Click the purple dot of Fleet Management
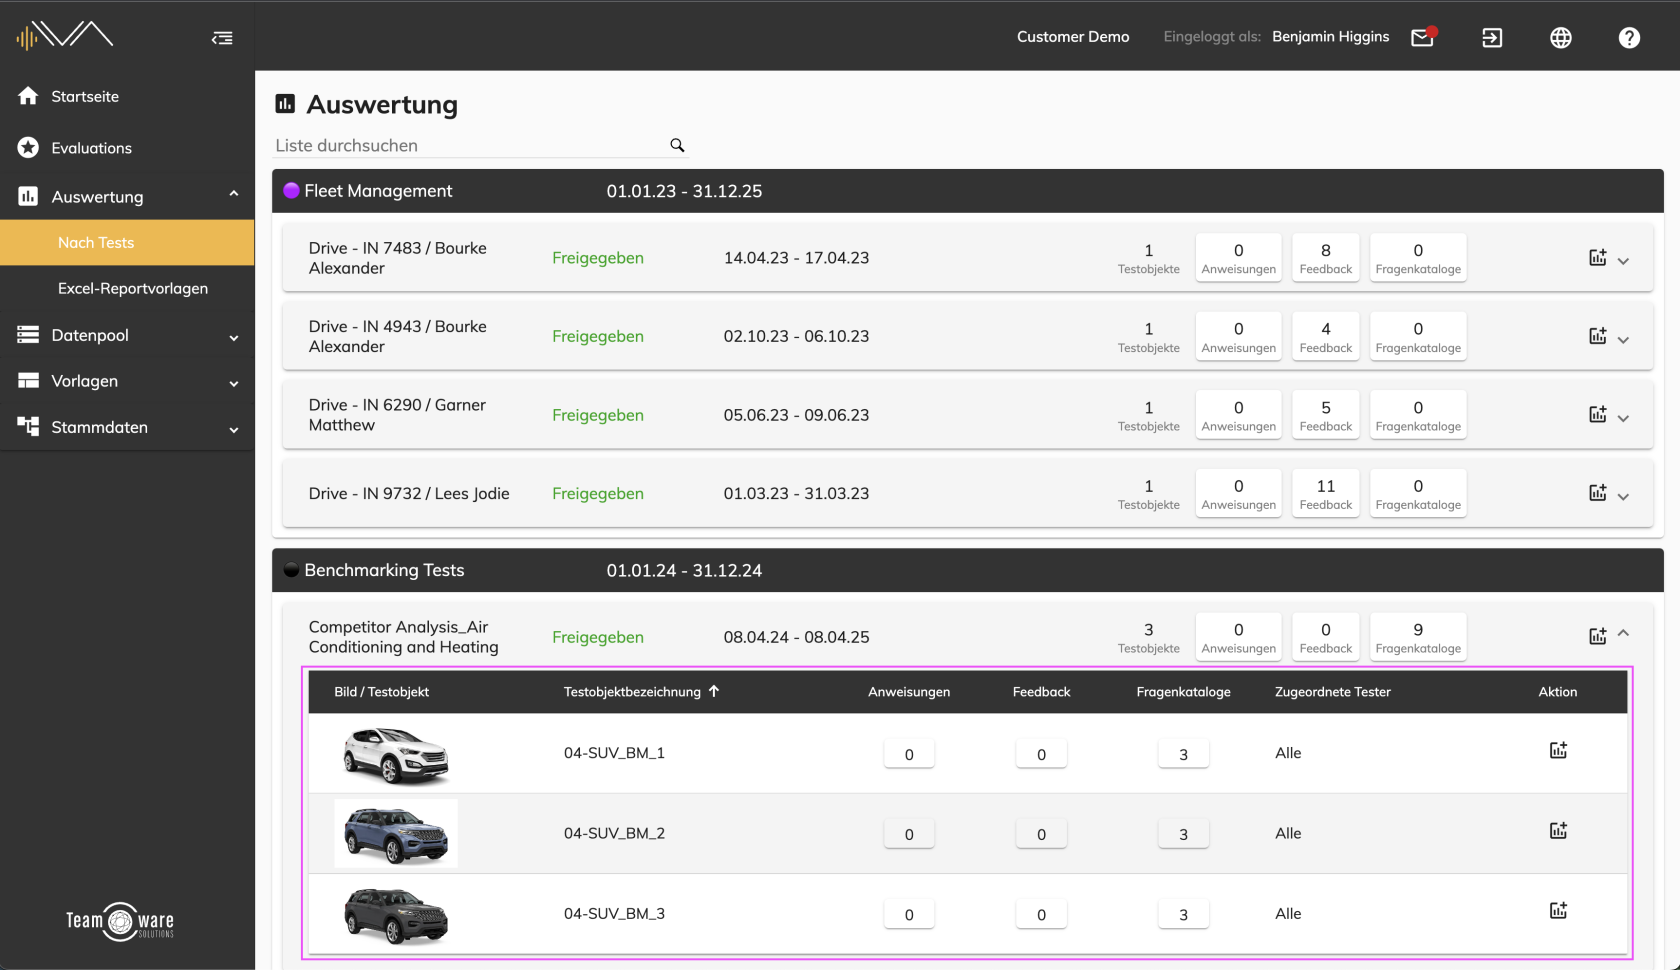 291,191
